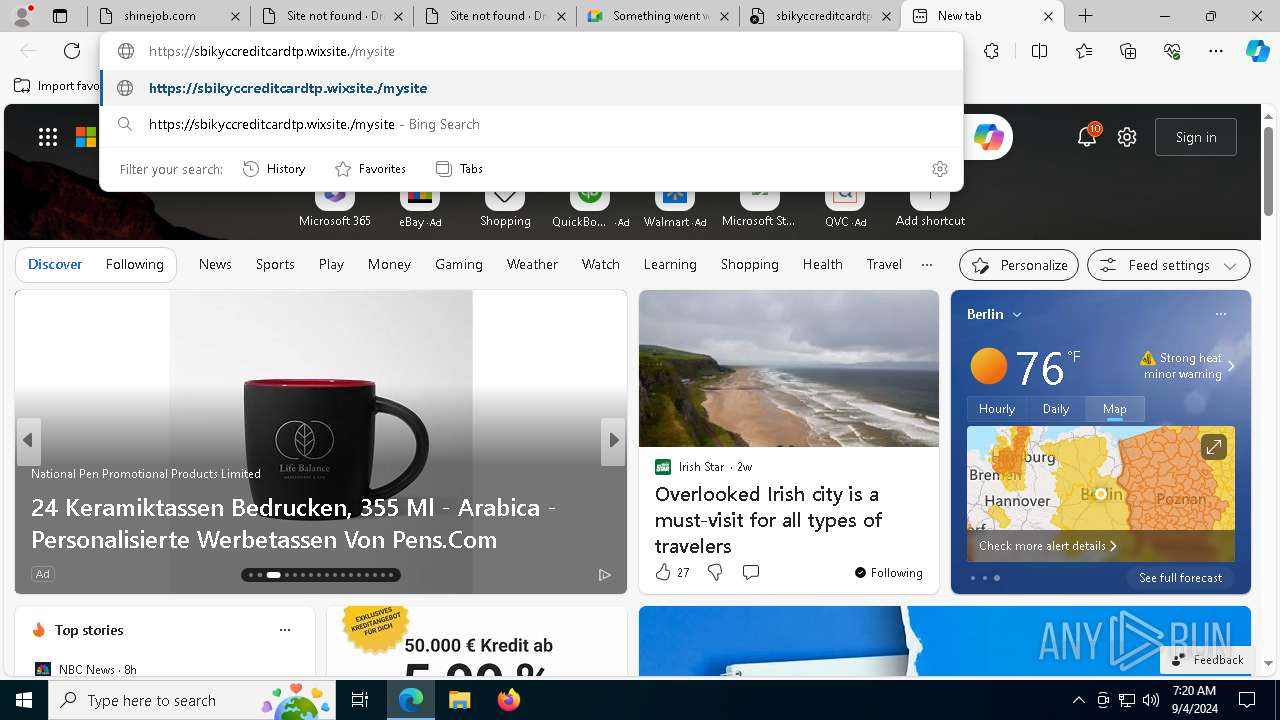The height and width of the screenshot is (720, 1280).
Task: Open the notifications bell icon
Action: coord(1086,137)
